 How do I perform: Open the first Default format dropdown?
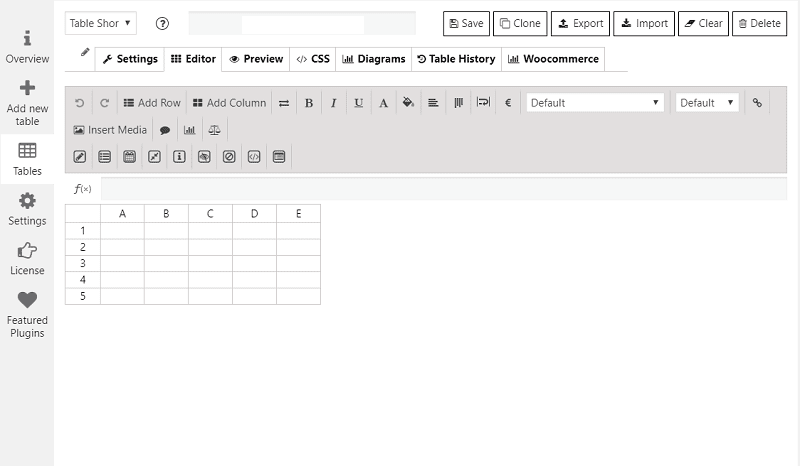(595, 103)
